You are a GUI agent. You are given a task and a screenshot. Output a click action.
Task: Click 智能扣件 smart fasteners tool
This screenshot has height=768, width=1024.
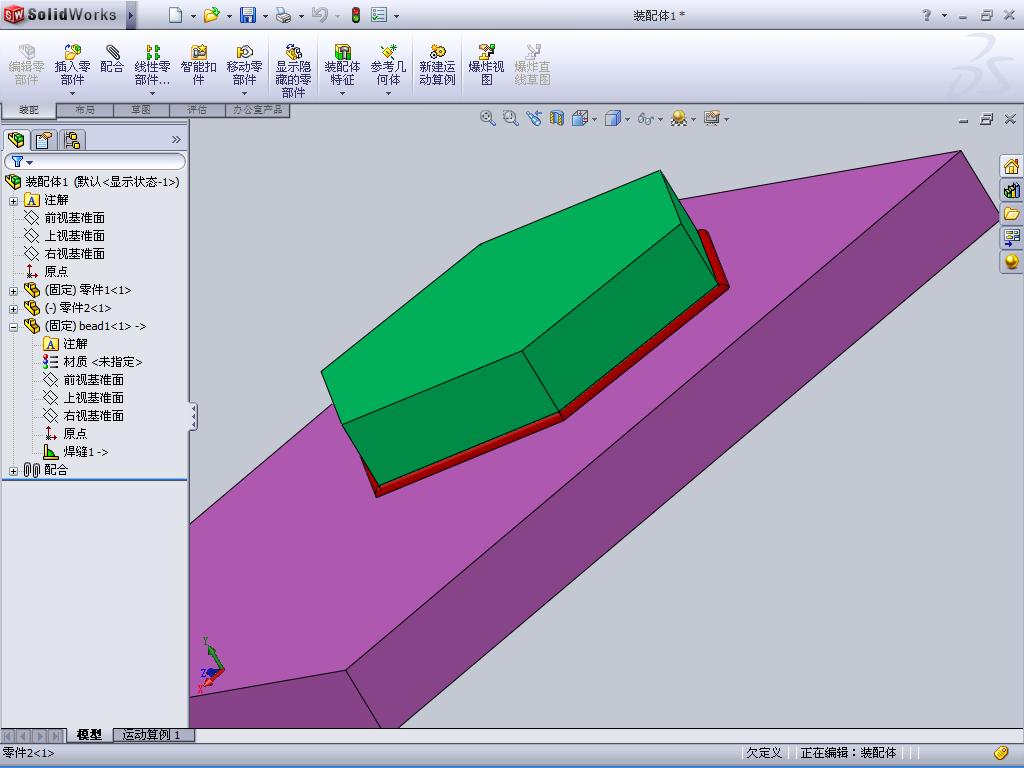199,64
